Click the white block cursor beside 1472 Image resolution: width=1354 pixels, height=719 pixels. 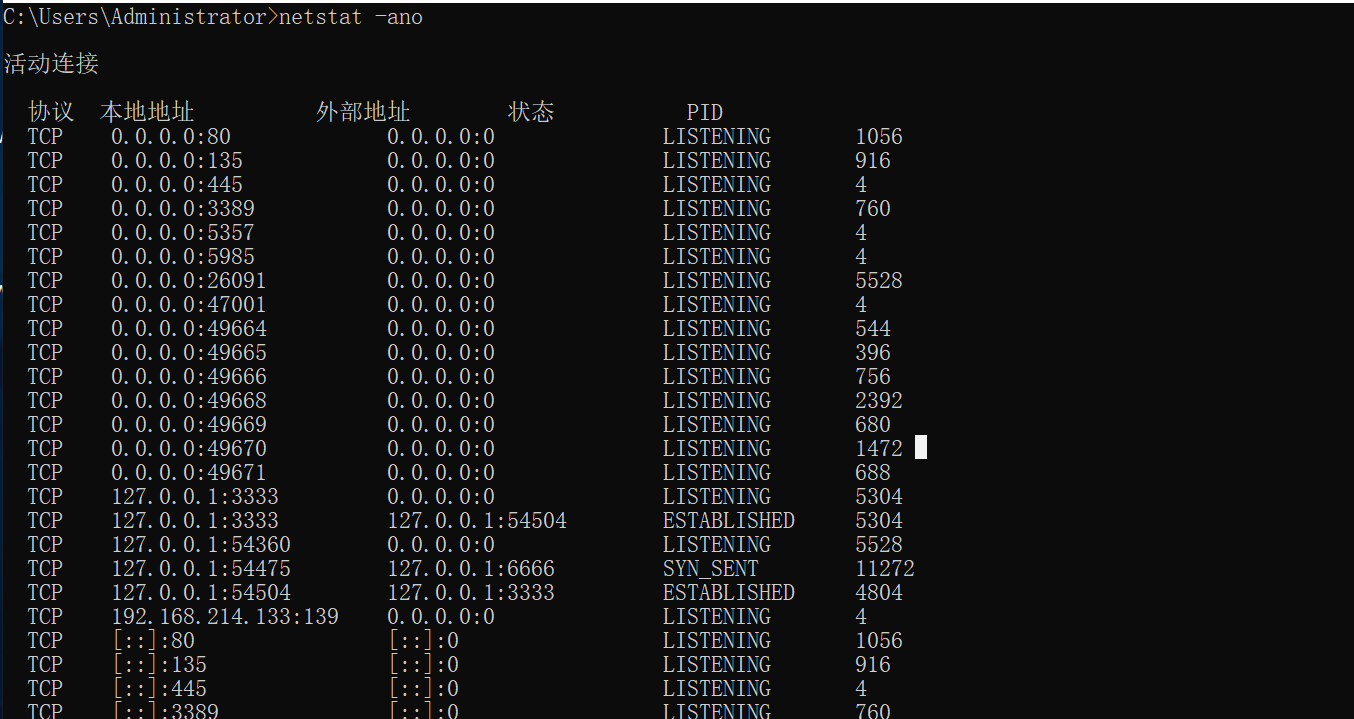(x=921, y=448)
